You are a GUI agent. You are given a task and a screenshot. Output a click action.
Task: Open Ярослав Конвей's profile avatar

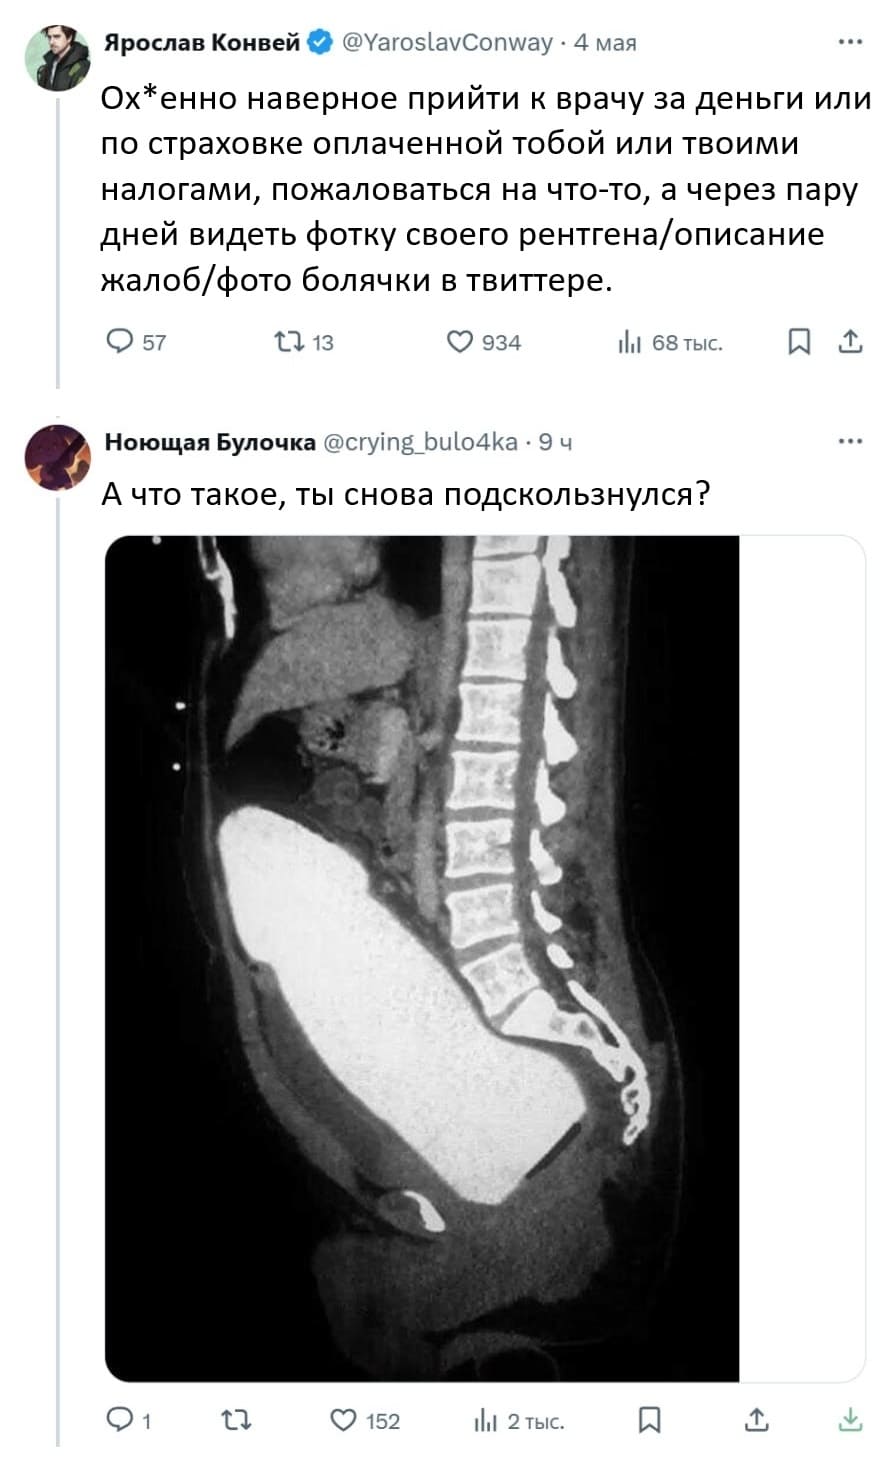click(58, 56)
